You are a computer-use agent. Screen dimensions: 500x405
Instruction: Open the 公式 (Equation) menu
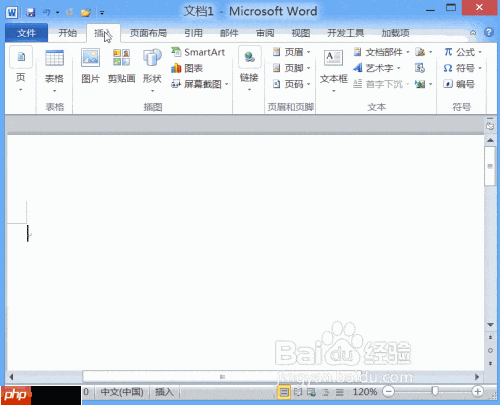(463, 52)
